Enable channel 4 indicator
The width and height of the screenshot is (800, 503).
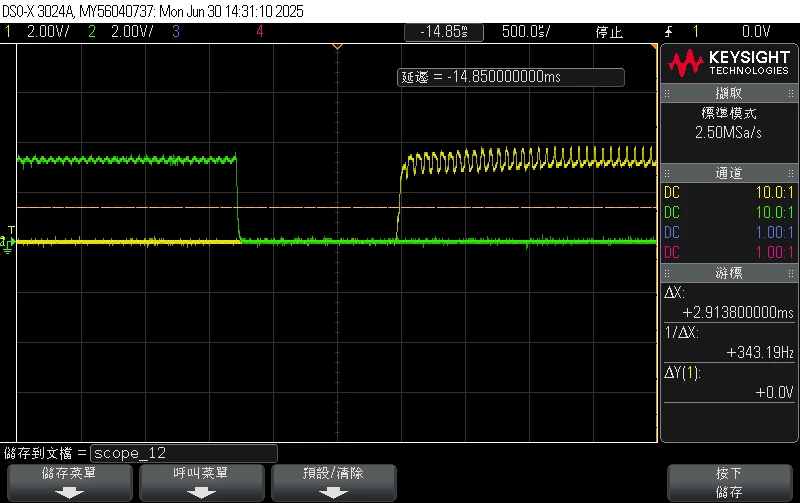pos(260,32)
